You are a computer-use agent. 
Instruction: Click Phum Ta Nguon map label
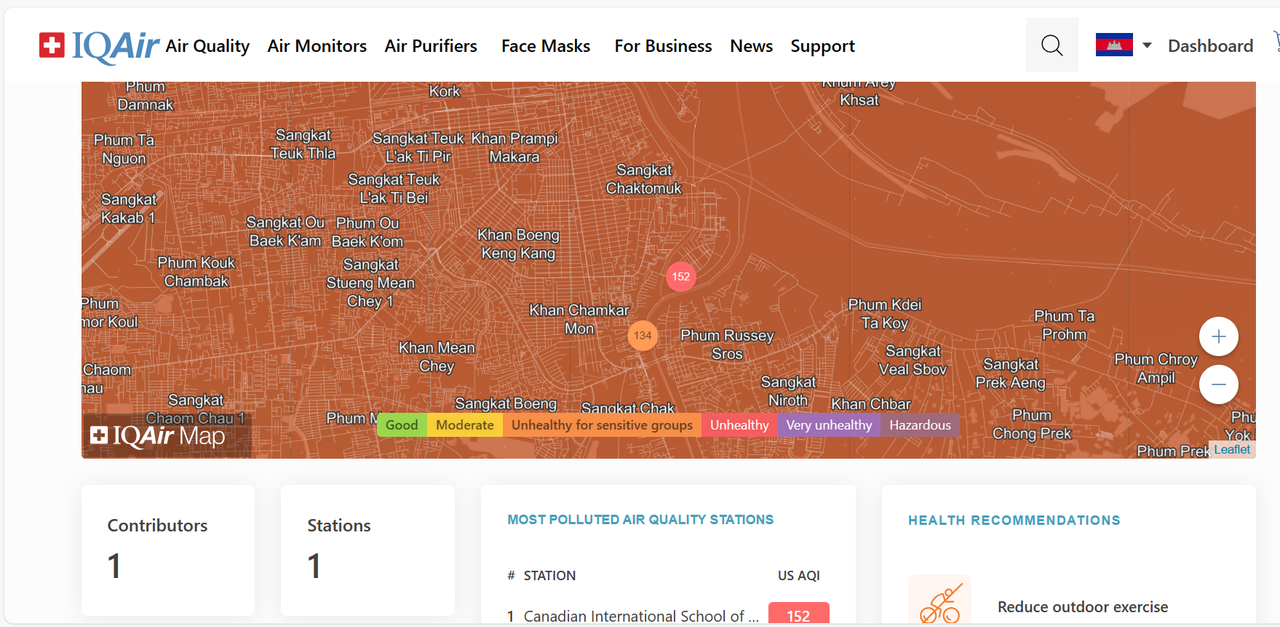pyautogui.click(x=124, y=149)
